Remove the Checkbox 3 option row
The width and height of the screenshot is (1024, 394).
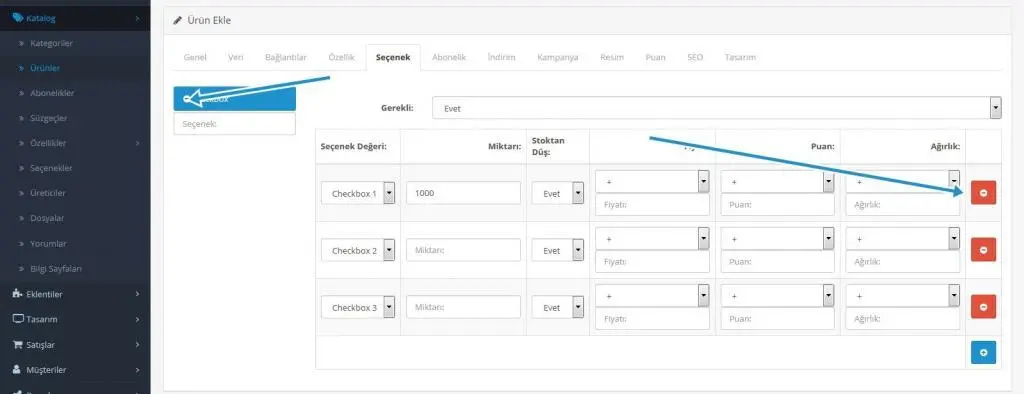(x=983, y=306)
